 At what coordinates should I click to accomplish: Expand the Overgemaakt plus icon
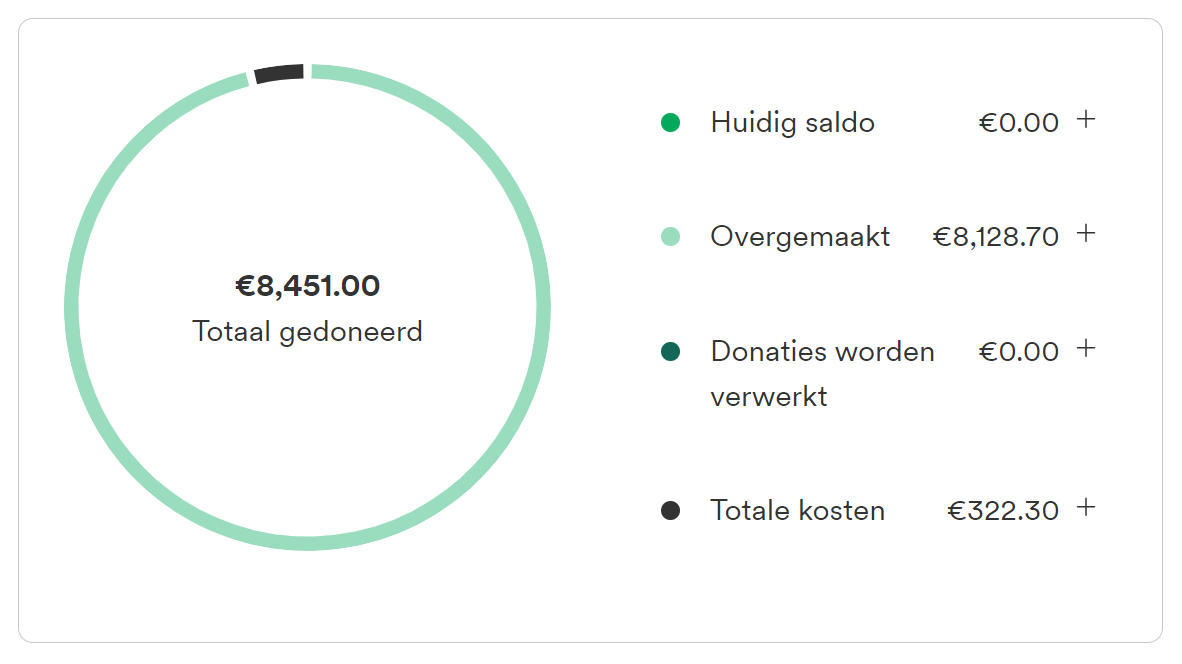point(1086,234)
